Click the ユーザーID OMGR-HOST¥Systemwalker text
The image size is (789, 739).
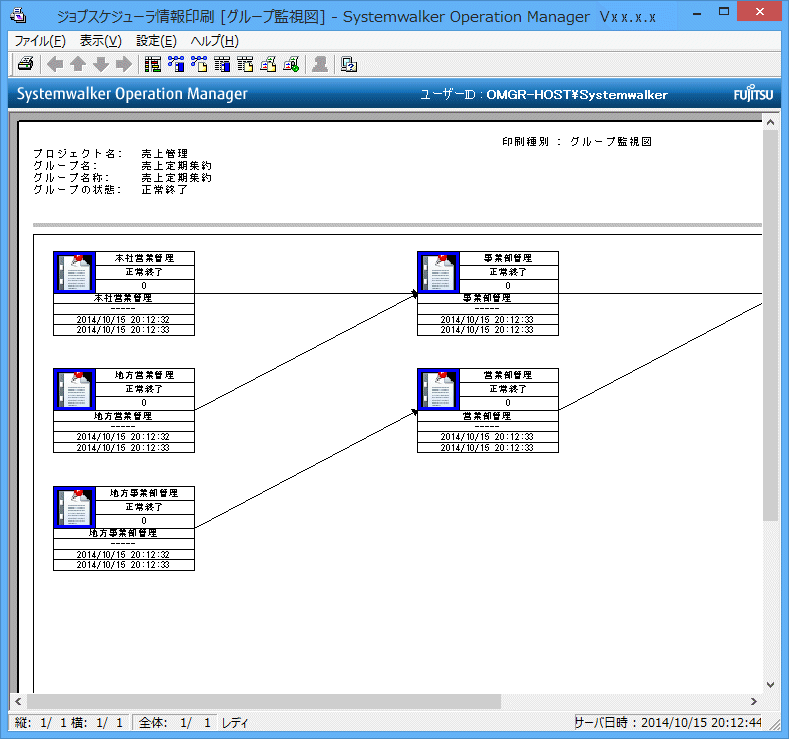(x=544, y=95)
